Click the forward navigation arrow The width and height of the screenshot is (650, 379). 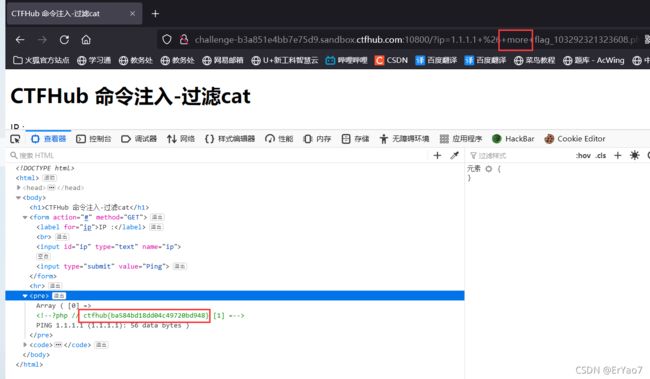42,40
